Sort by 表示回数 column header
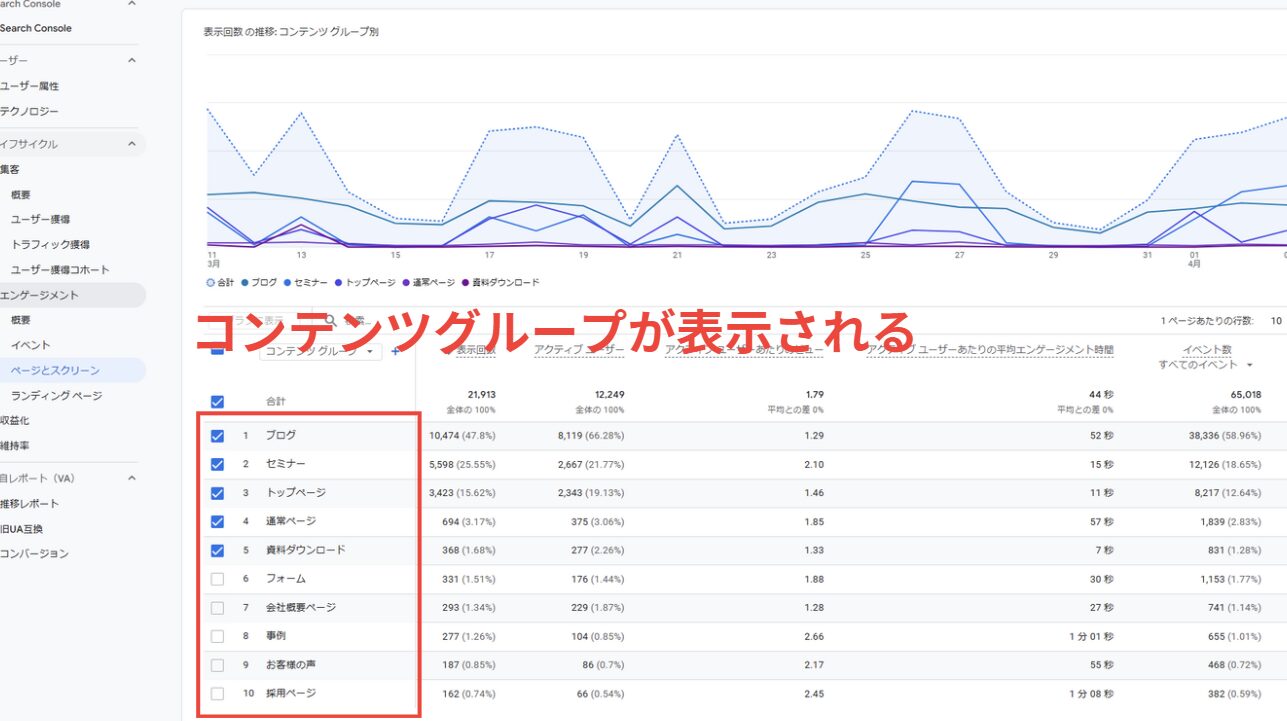1287x721 pixels. pyautogui.click(x=475, y=350)
